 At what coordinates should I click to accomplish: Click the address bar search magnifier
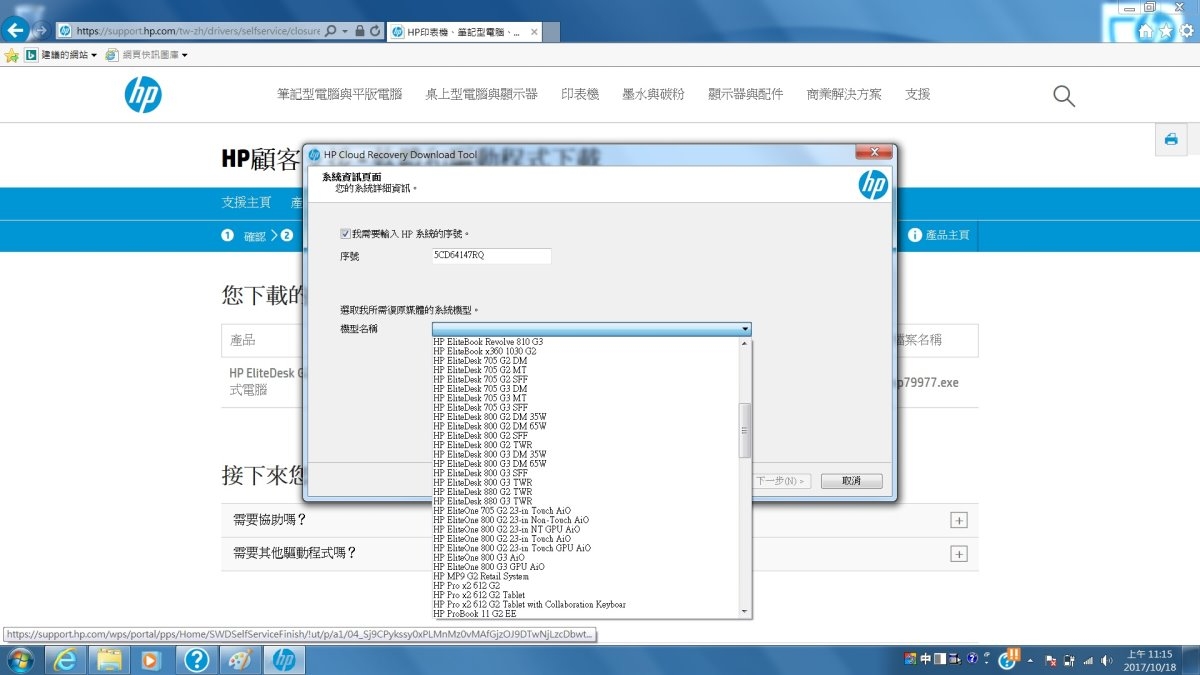click(x=331, y=31)
